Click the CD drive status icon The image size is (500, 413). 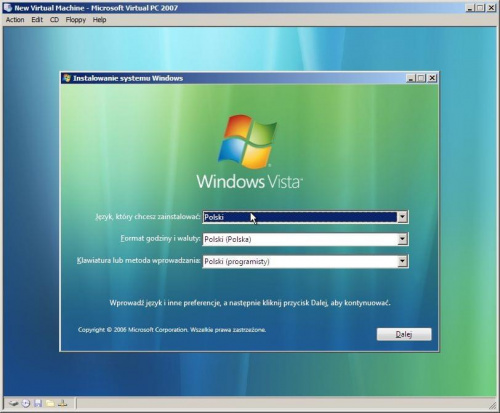[x=26, y=404]
